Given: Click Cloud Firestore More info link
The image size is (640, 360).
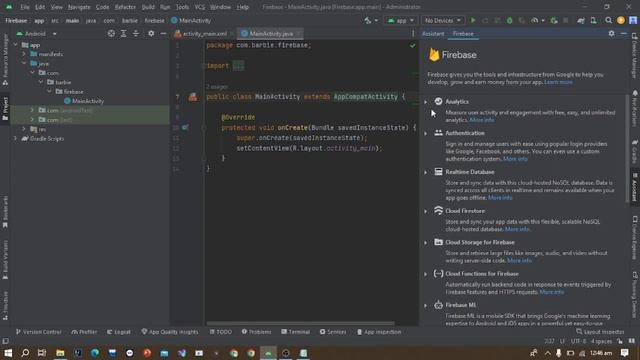Looking at the screenshot, I should pos(517,229).
